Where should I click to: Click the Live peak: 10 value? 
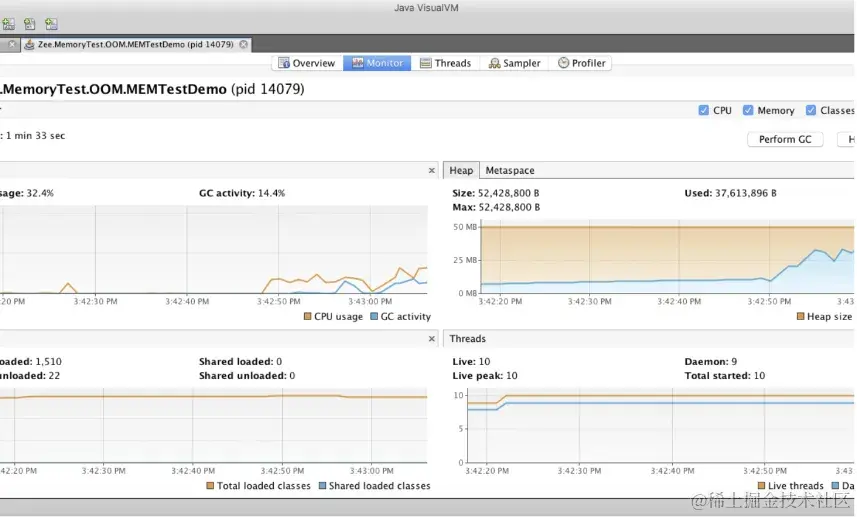(x=485, y=375)
